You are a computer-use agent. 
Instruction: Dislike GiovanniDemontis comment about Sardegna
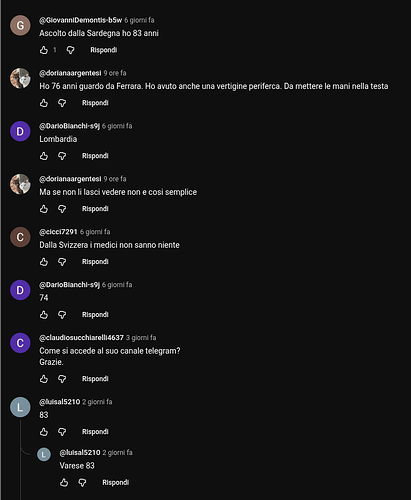tap(70, 50)
